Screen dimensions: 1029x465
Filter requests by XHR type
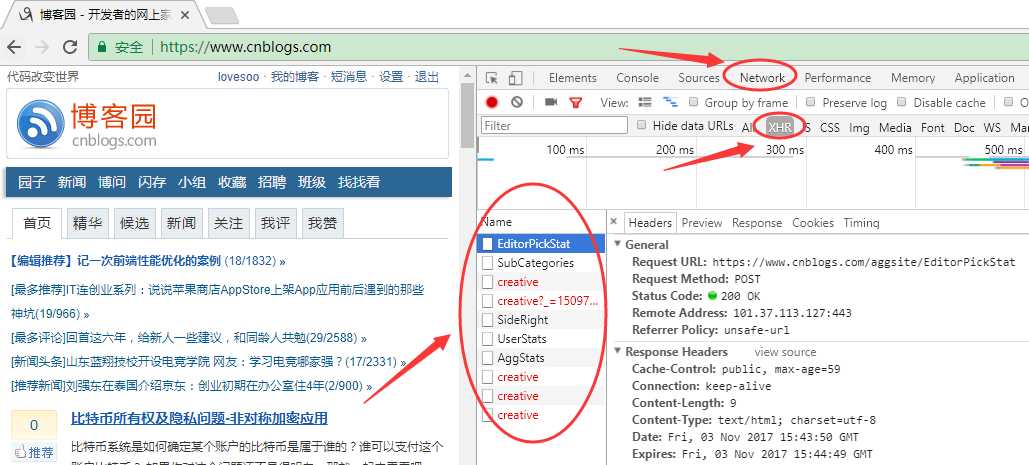coord(780,127)
